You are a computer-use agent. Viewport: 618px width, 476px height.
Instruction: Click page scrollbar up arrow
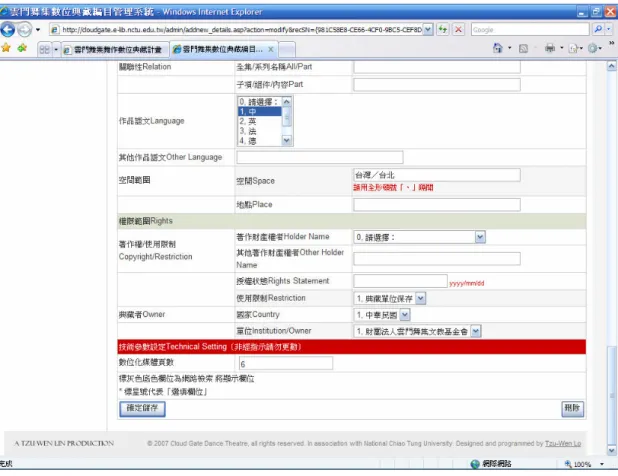click(611, 66)
